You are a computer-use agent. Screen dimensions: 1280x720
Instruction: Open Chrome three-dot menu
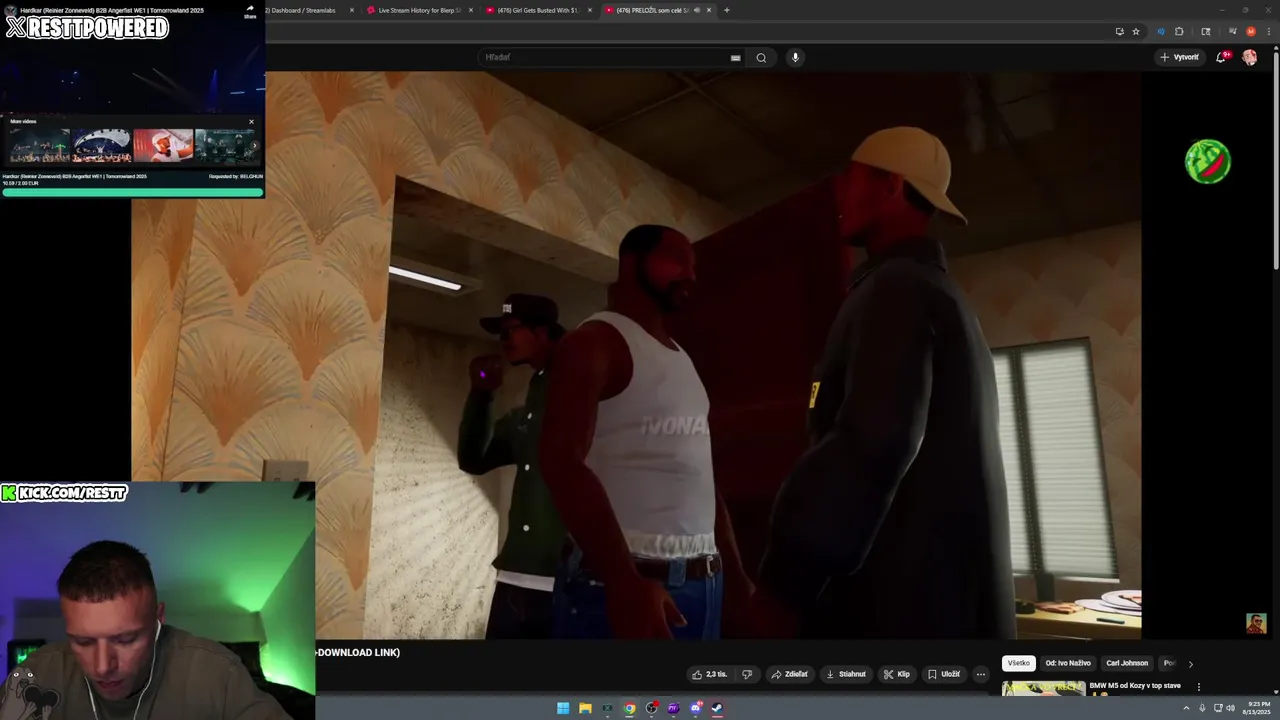point(1267,31)
